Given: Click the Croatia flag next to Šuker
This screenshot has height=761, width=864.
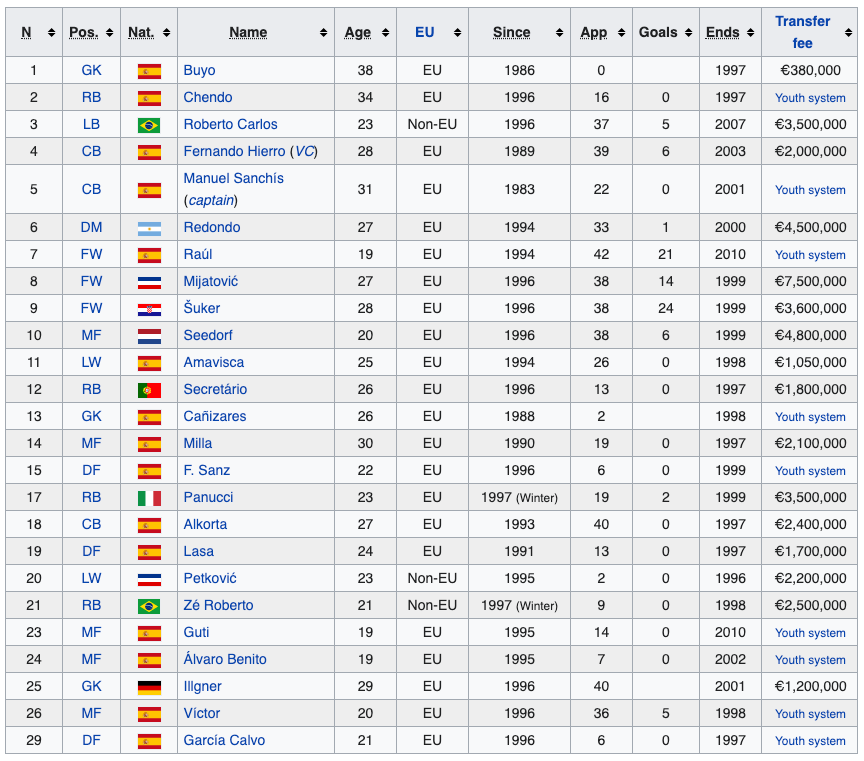Looking at the screenshot, I should [x=149, y=309].
